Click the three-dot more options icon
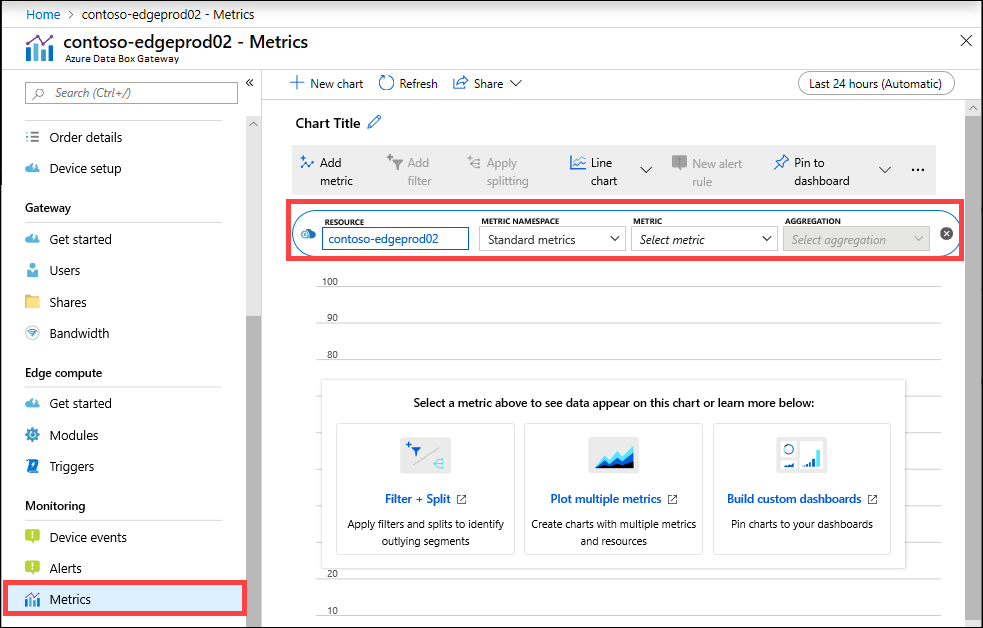983x628 pixels. [x=918, y=170]
